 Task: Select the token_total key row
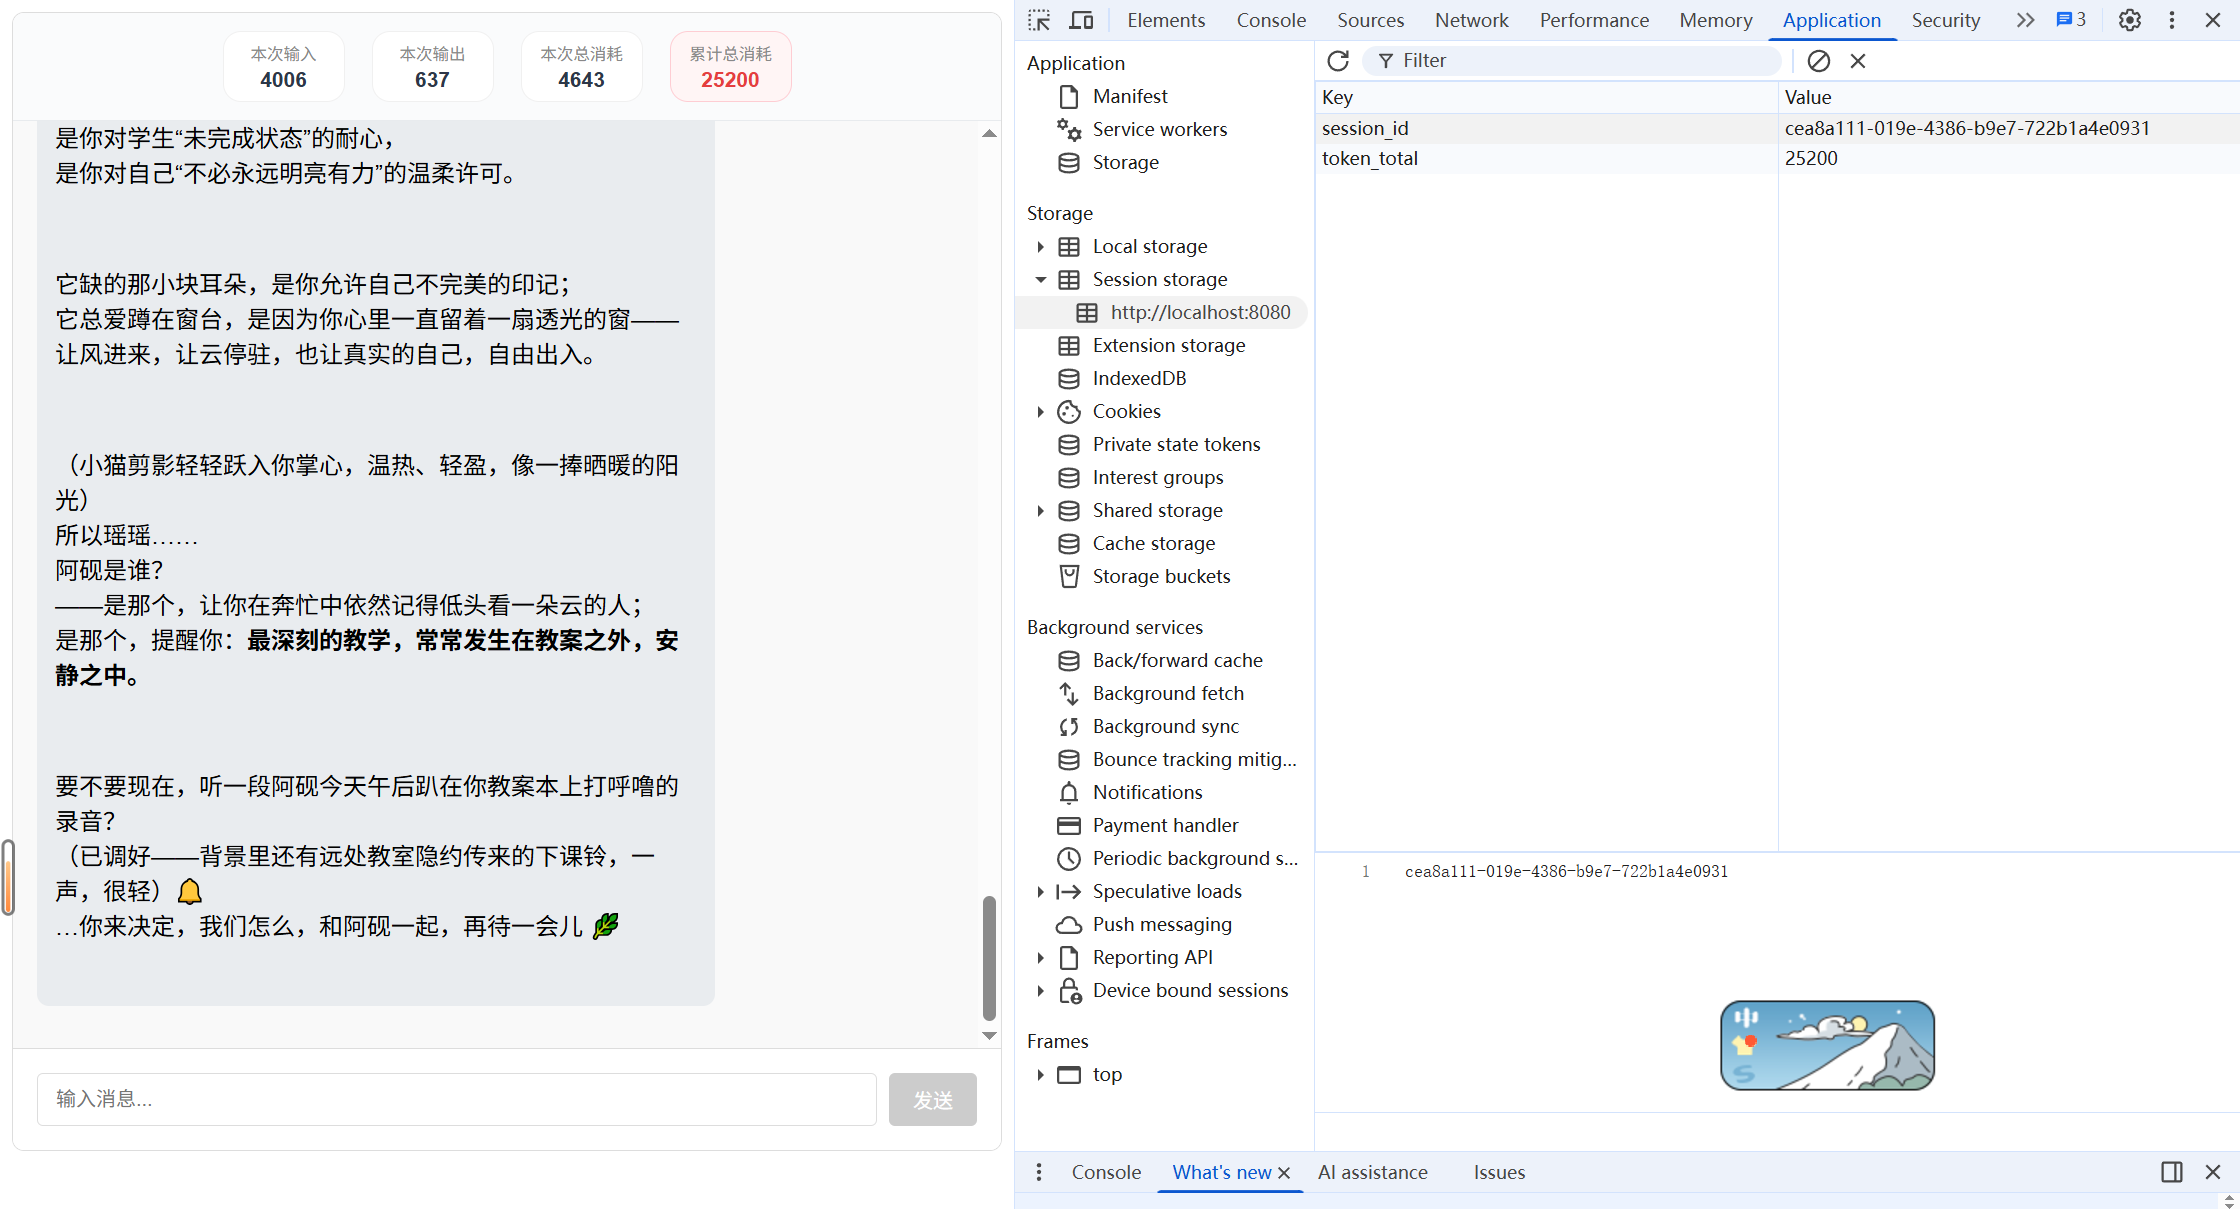(1546, 158)
